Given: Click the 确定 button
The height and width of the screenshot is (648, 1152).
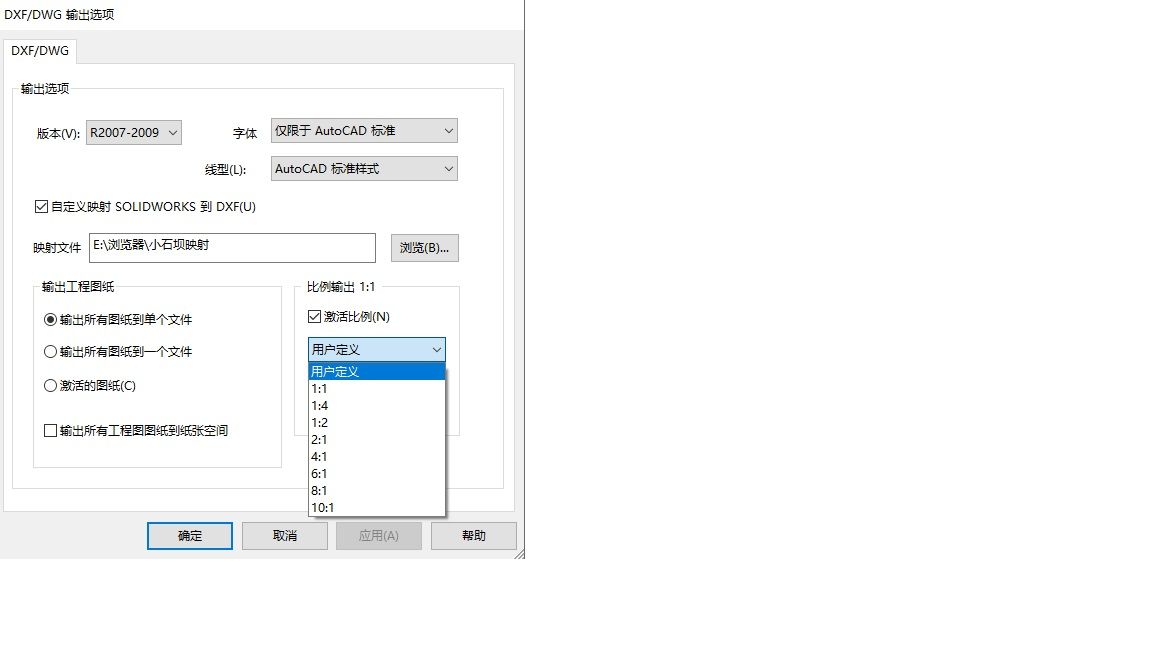Looking at the screenshot, I should click(x=190, y=536).
